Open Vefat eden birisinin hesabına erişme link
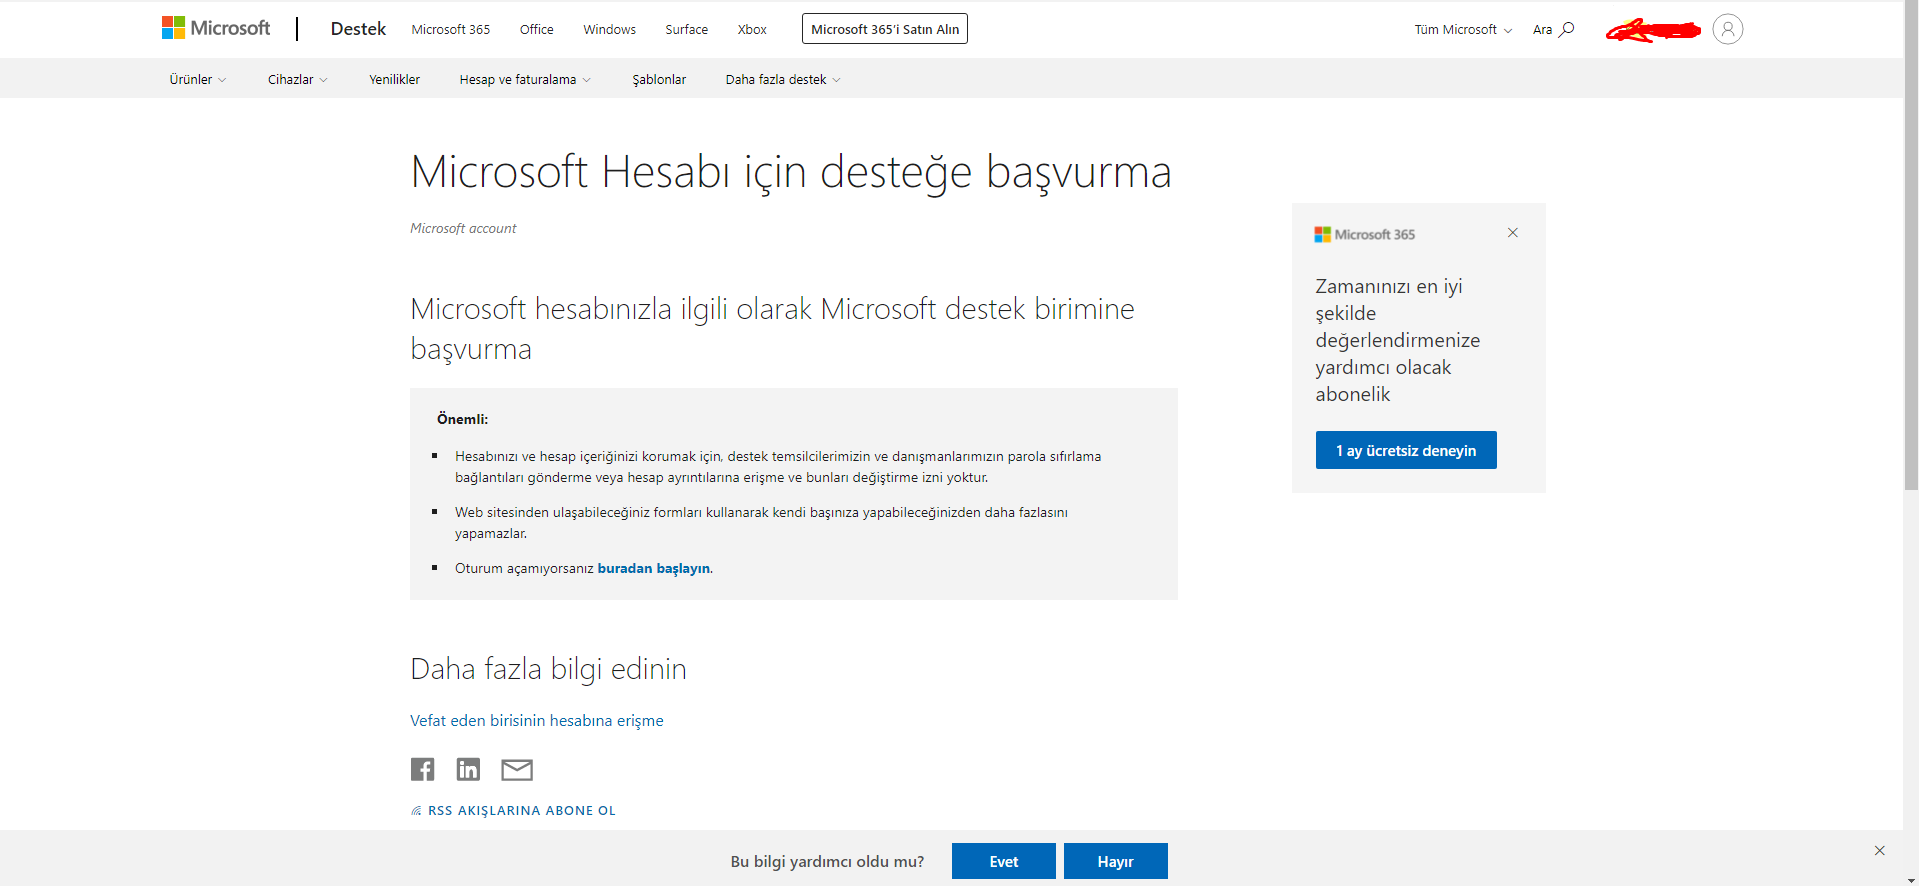The width and height of the screenshot is (1919, 886). click(537, 720)
